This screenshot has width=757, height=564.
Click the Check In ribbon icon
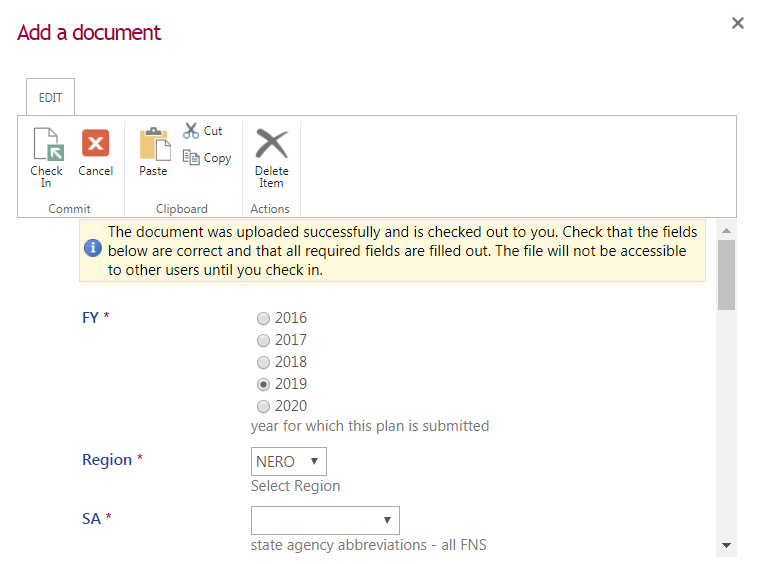(x=47, y=146)
